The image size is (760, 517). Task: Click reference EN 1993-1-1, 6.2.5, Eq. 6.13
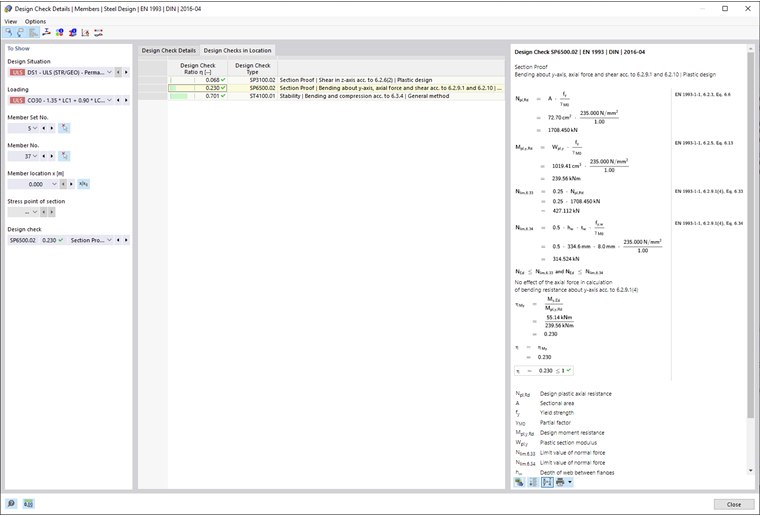(x=704, y=143)
